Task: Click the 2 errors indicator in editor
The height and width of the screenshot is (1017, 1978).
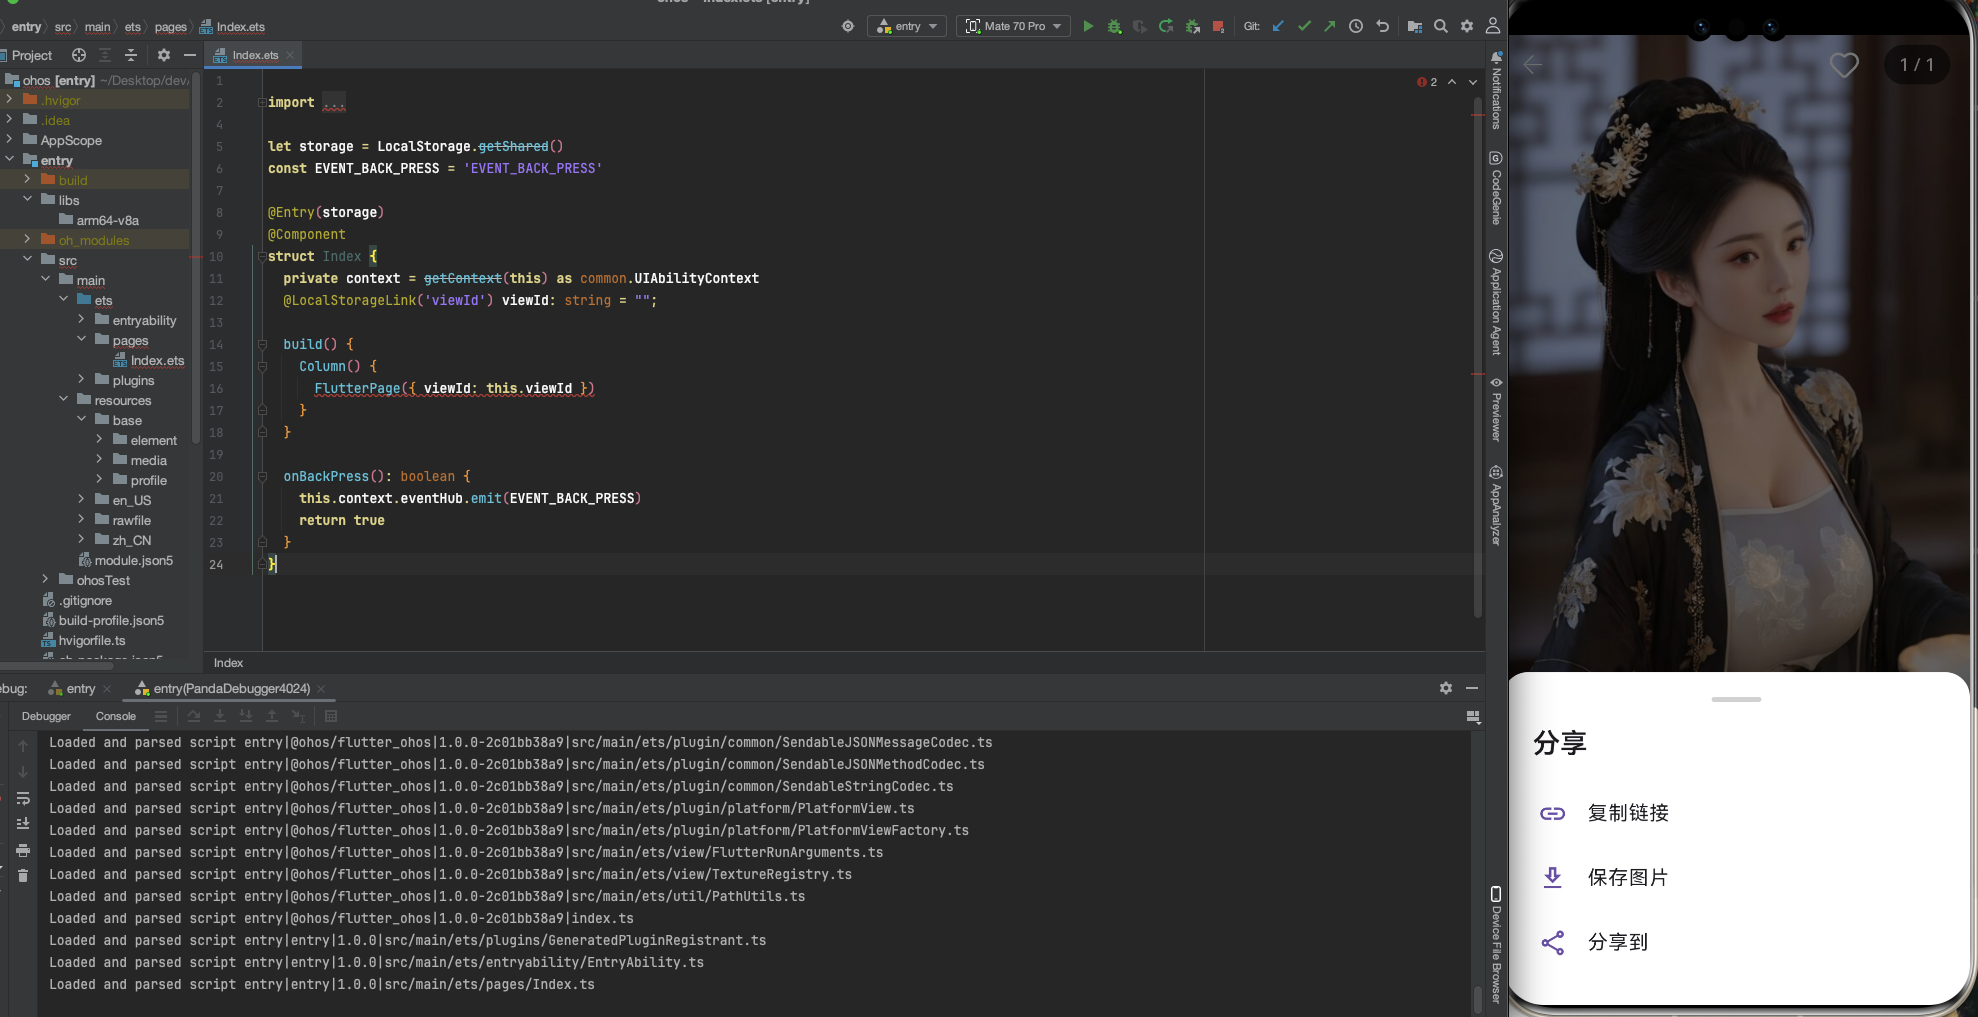Action: click(x=1427, y=82)
